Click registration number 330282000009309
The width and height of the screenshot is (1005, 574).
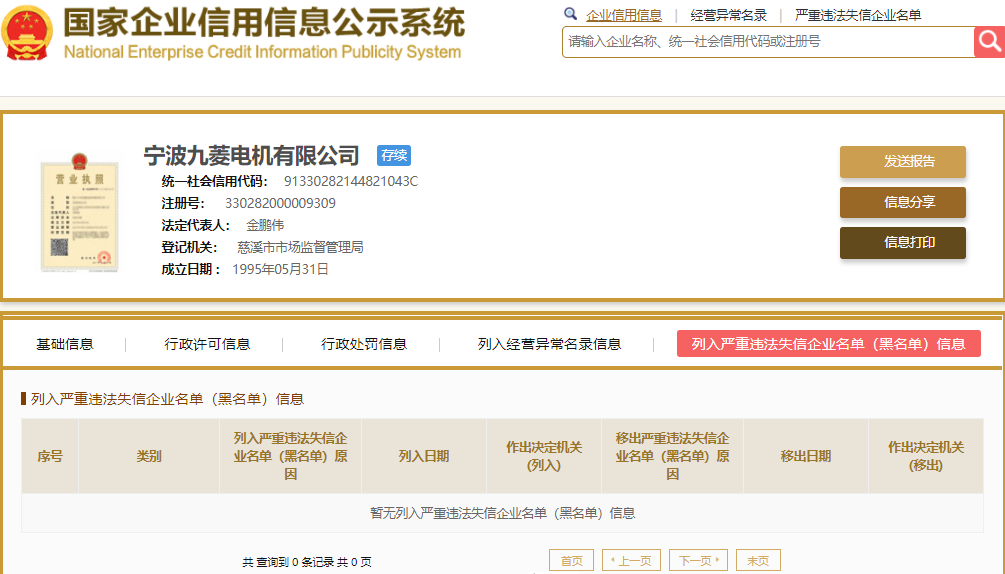pos(280,203)
